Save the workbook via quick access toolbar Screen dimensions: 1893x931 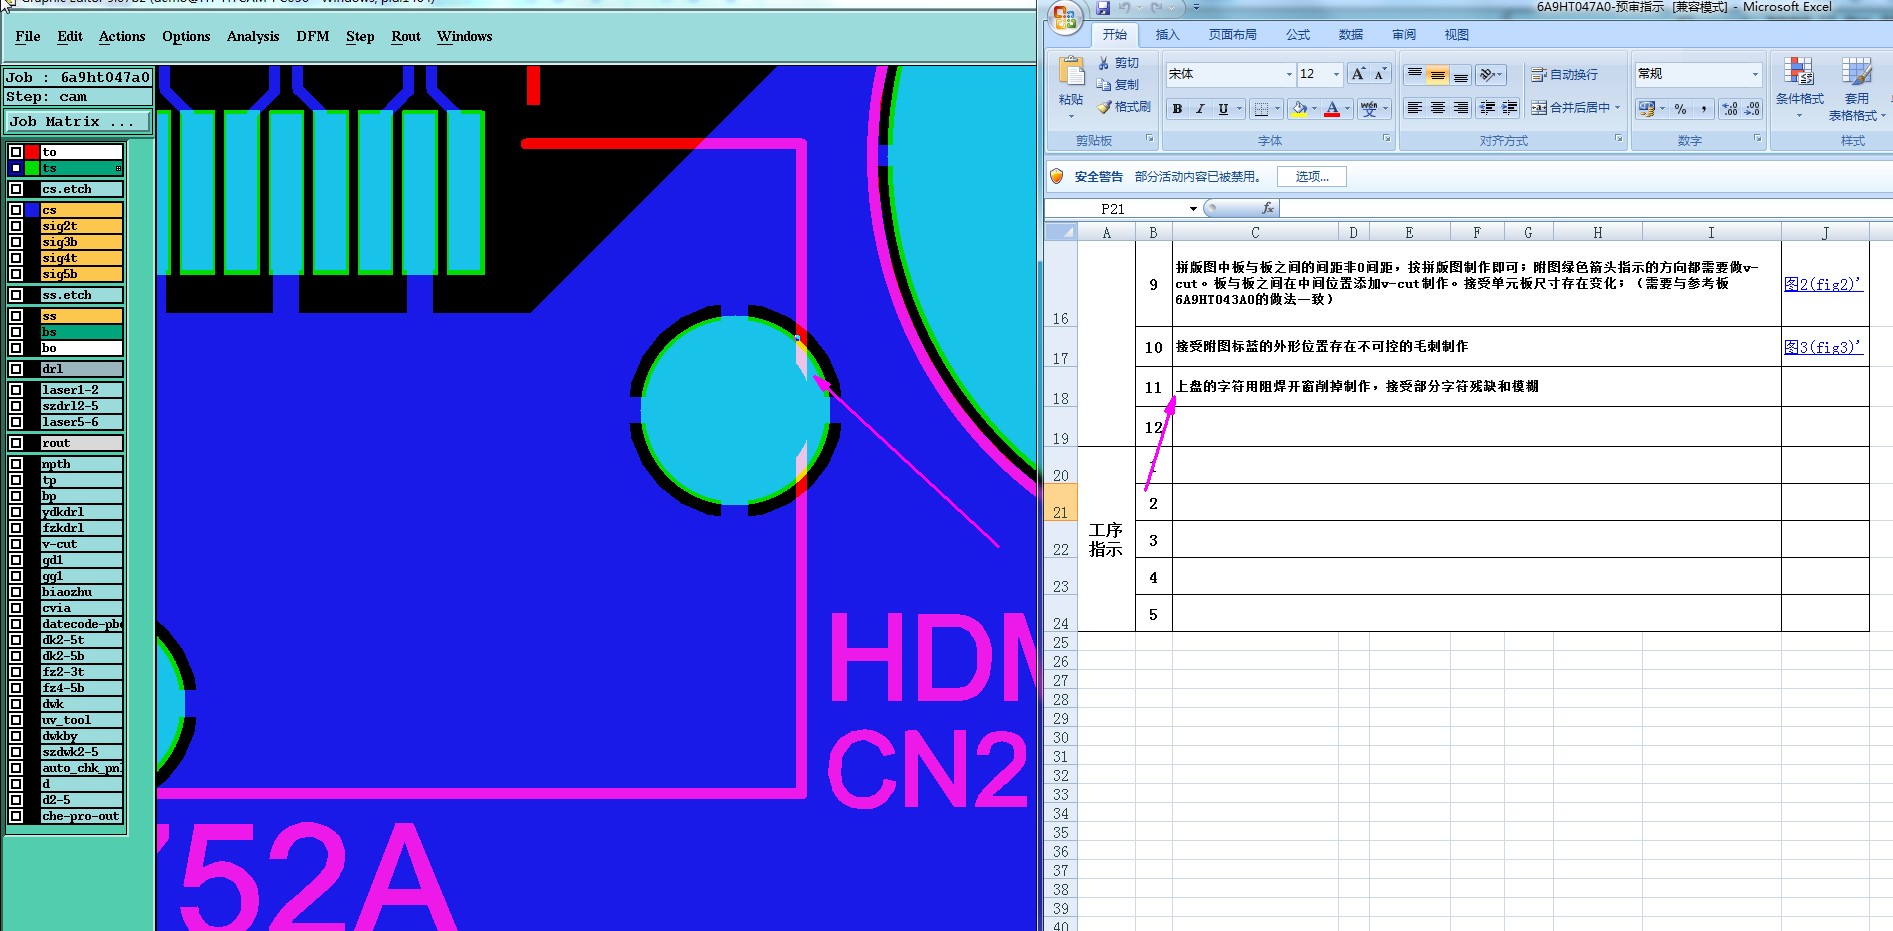coord(1103,8)
